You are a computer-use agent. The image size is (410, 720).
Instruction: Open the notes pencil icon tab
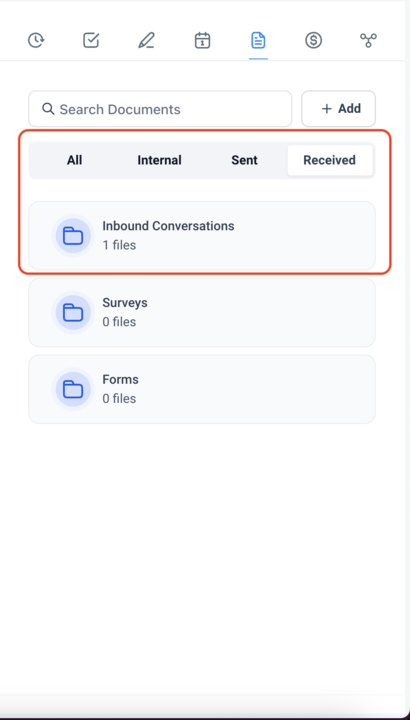click(146, 40)
